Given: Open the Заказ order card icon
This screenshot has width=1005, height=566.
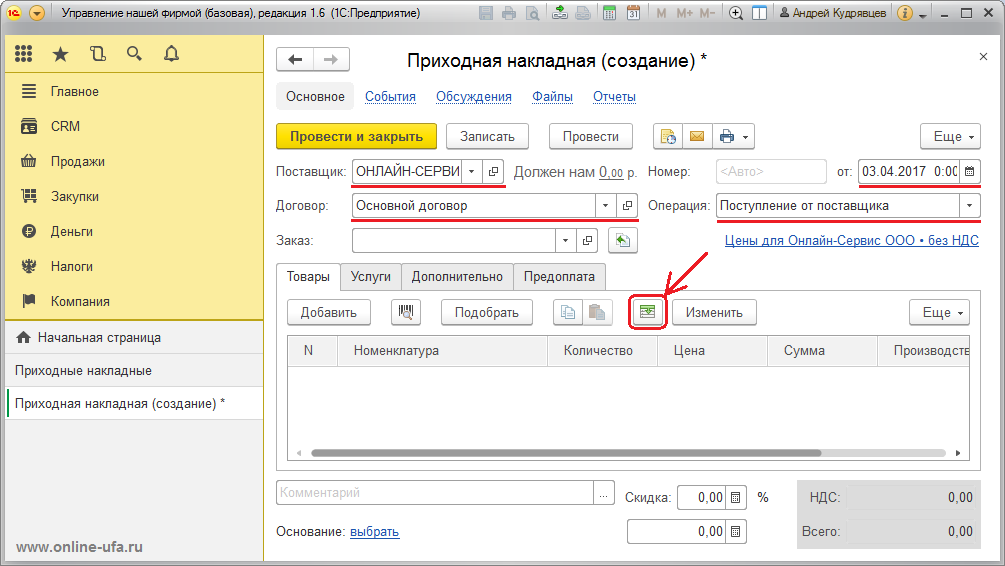Looking at the screenshot, I should pos(587,240).
